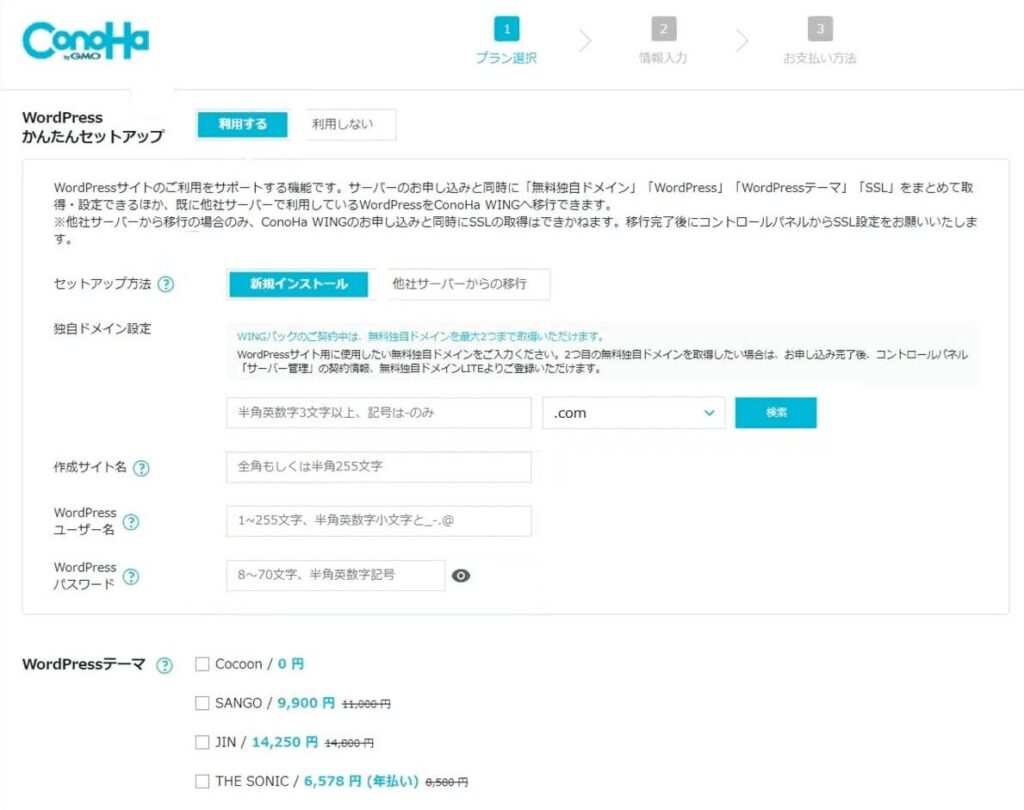Open help icon next to WordPressテーマ
Screen dimensions: 1024x810
point(165,665)
